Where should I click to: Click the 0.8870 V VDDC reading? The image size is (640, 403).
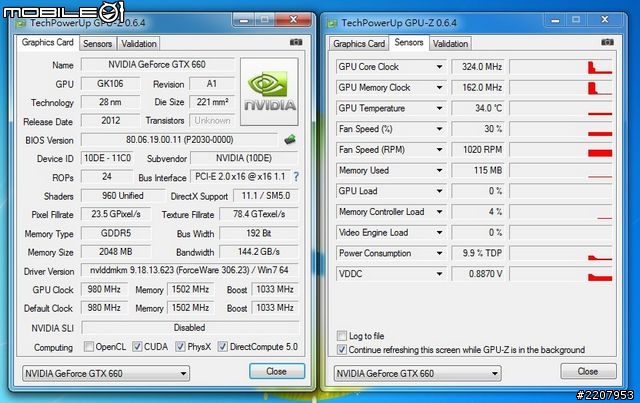coord(478,274)
